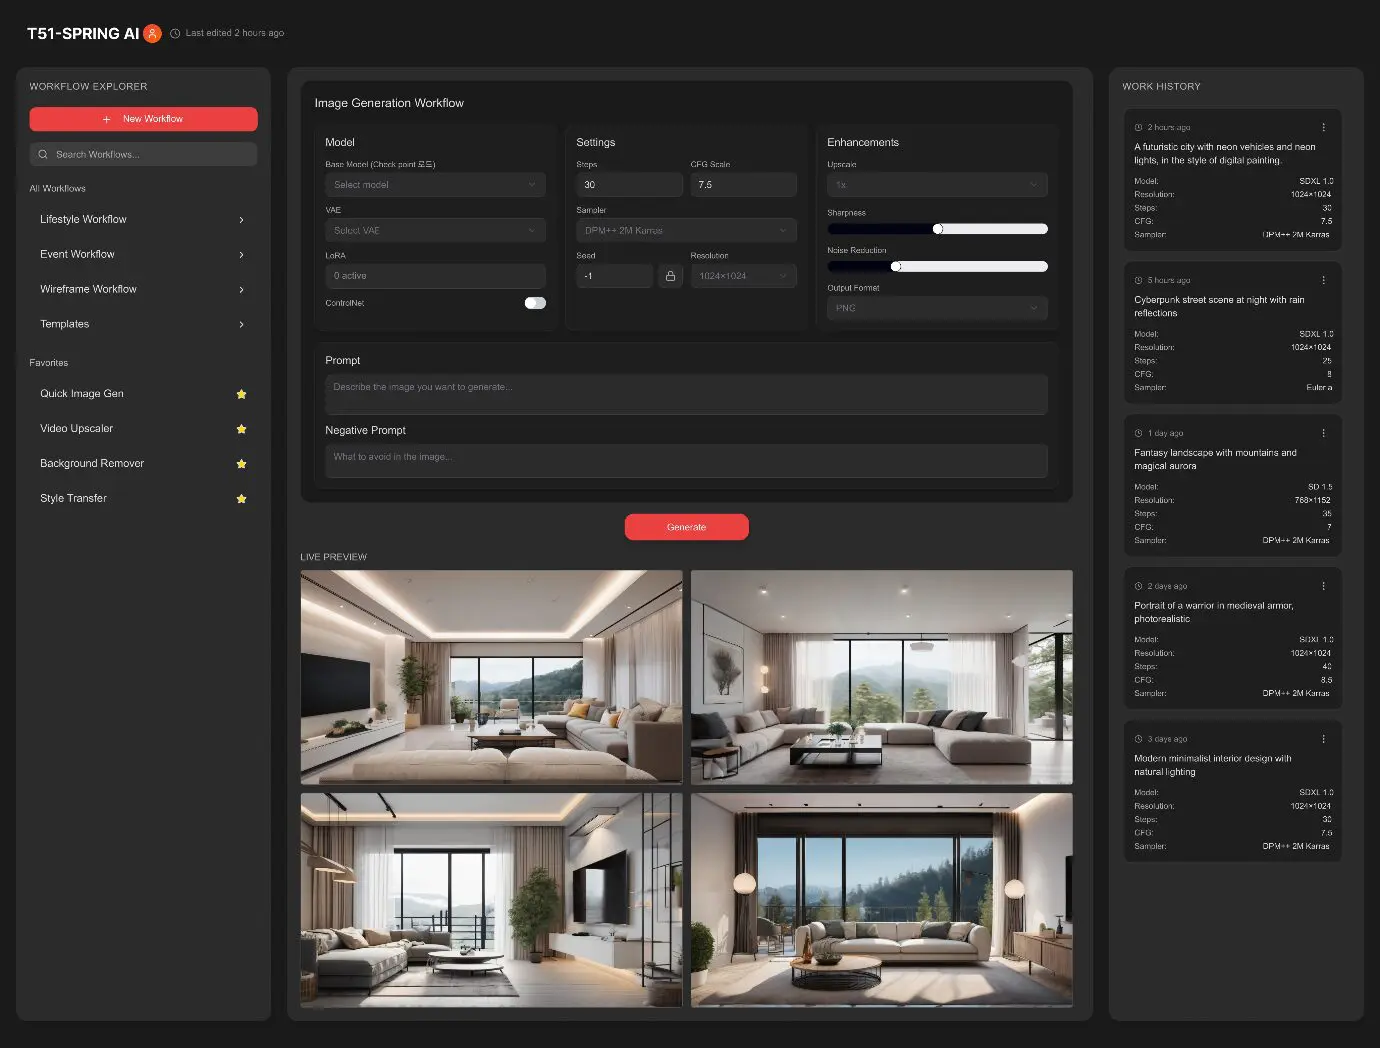Click Style Transfer favorite star
The image size is (1380, 1048).
tap(241, 499)
